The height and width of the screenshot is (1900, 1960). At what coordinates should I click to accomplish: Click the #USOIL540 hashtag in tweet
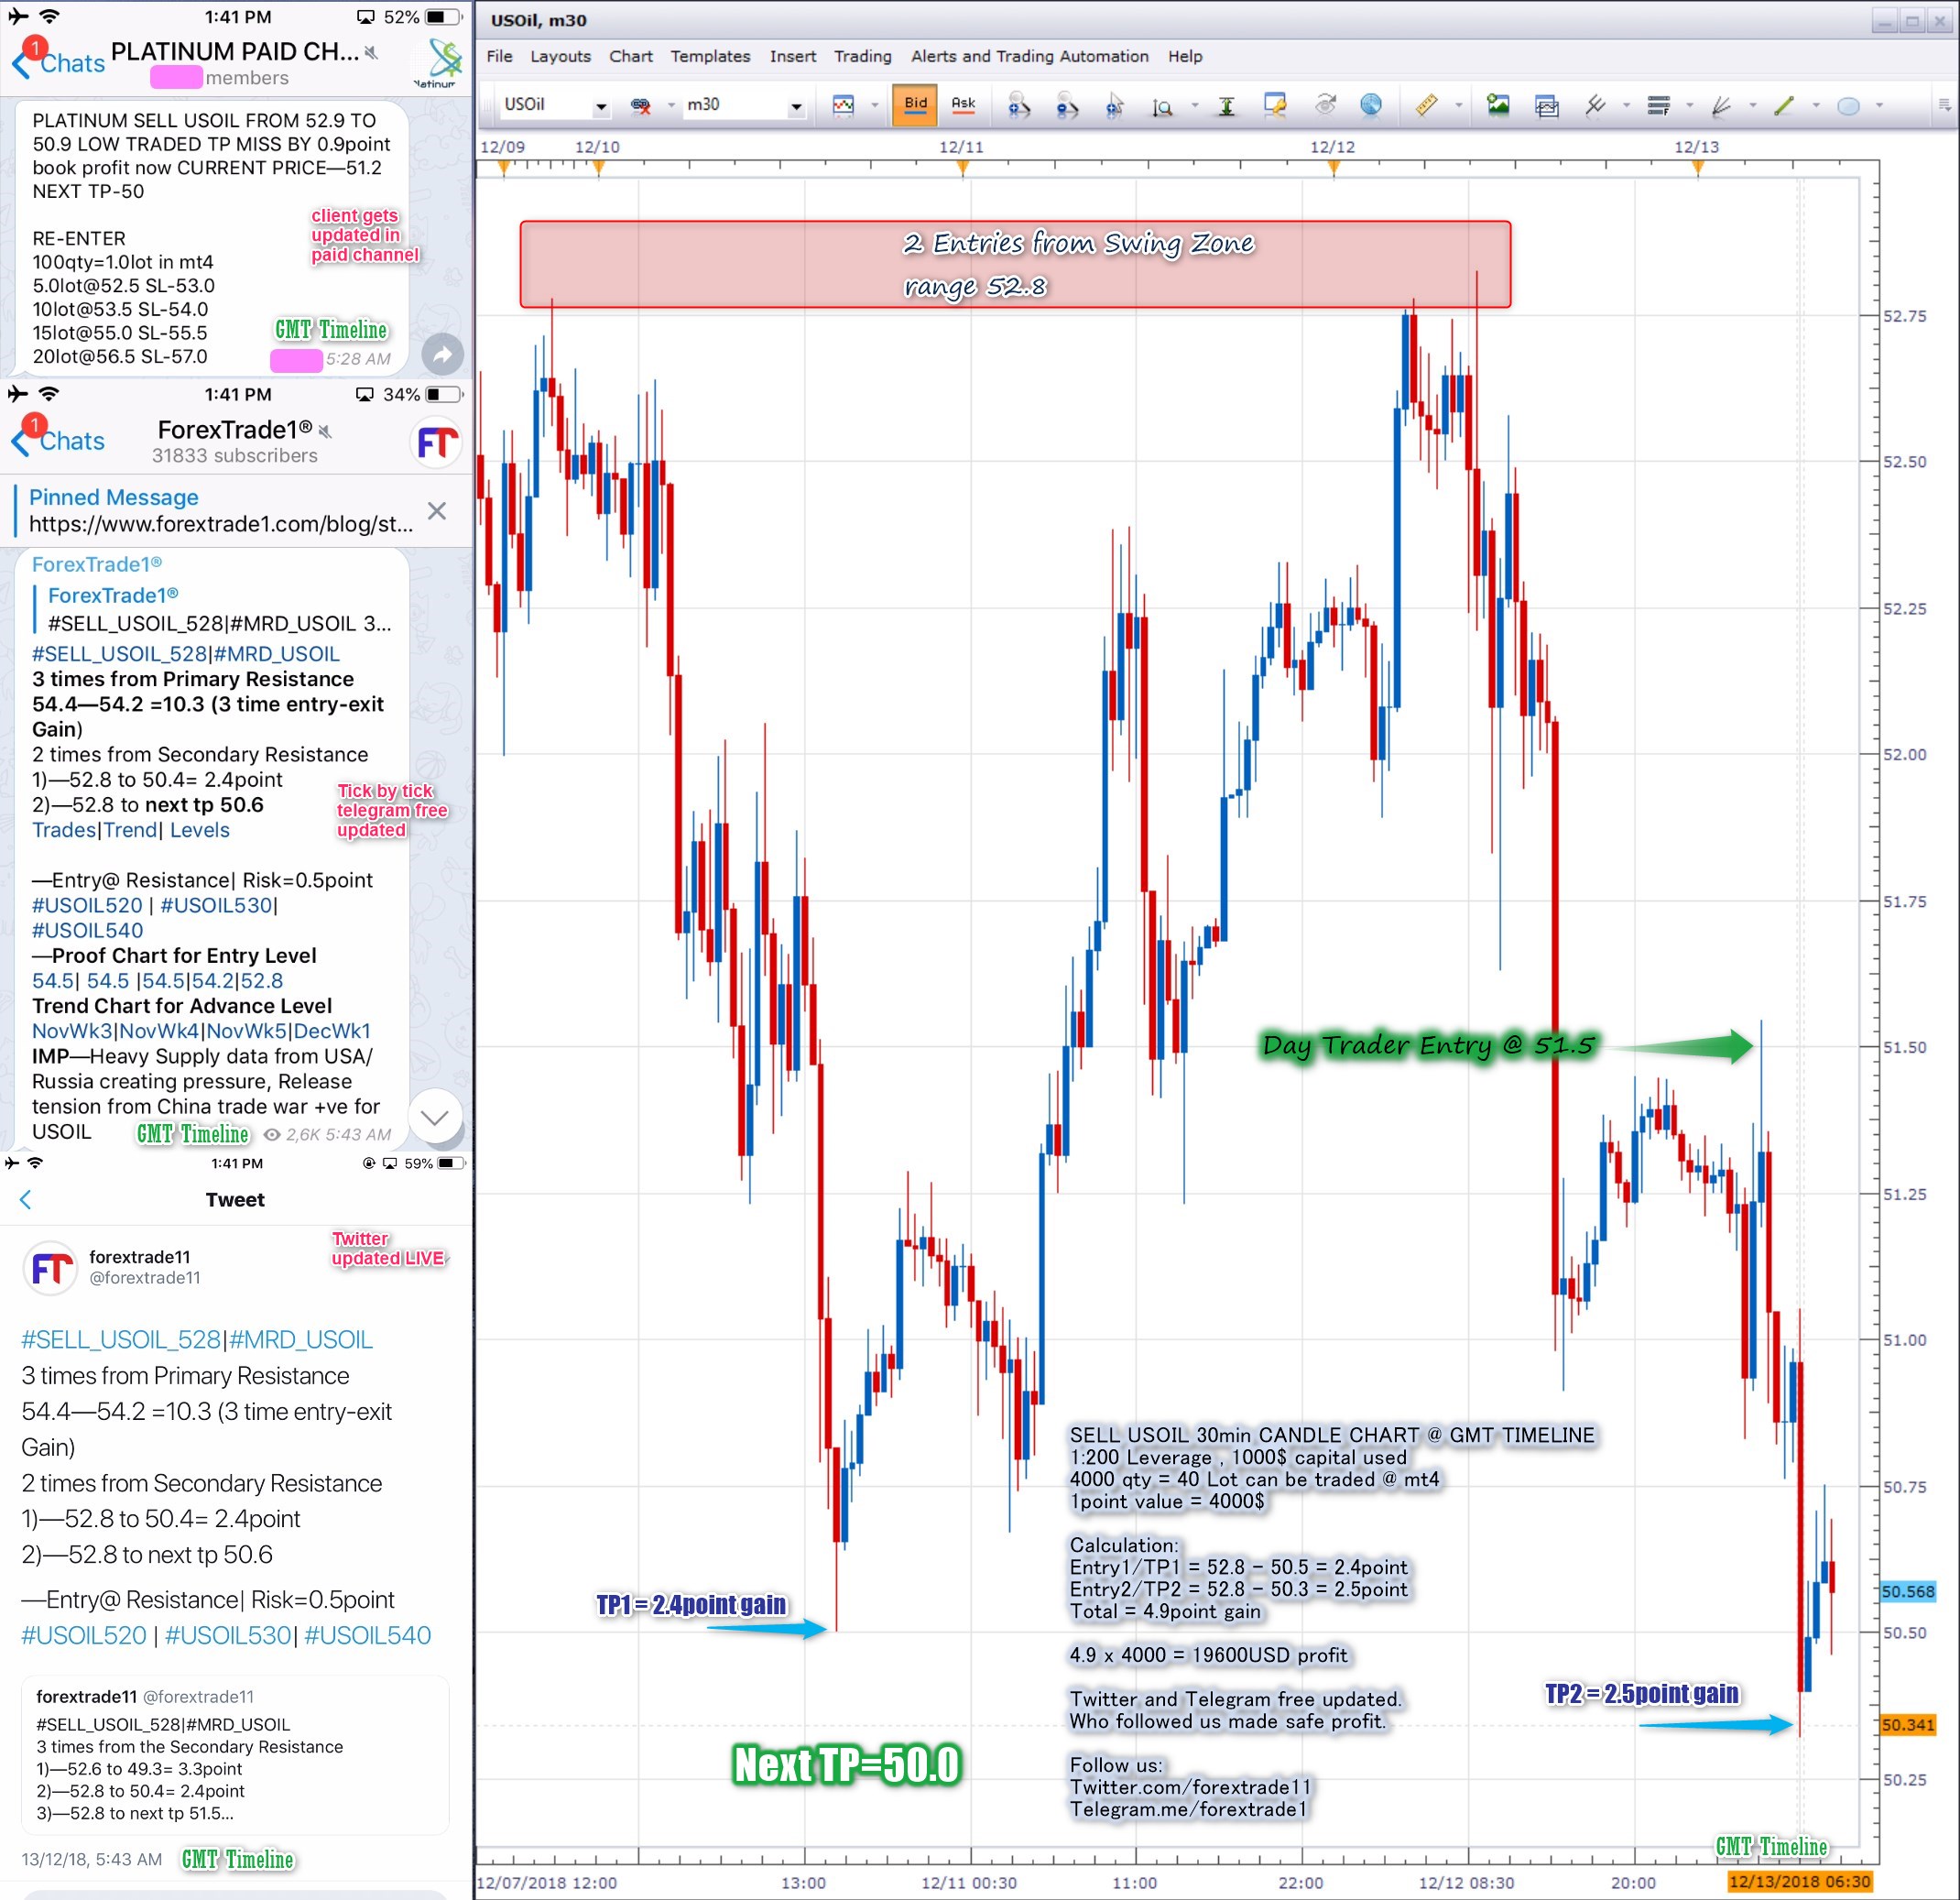(368, 1635)
